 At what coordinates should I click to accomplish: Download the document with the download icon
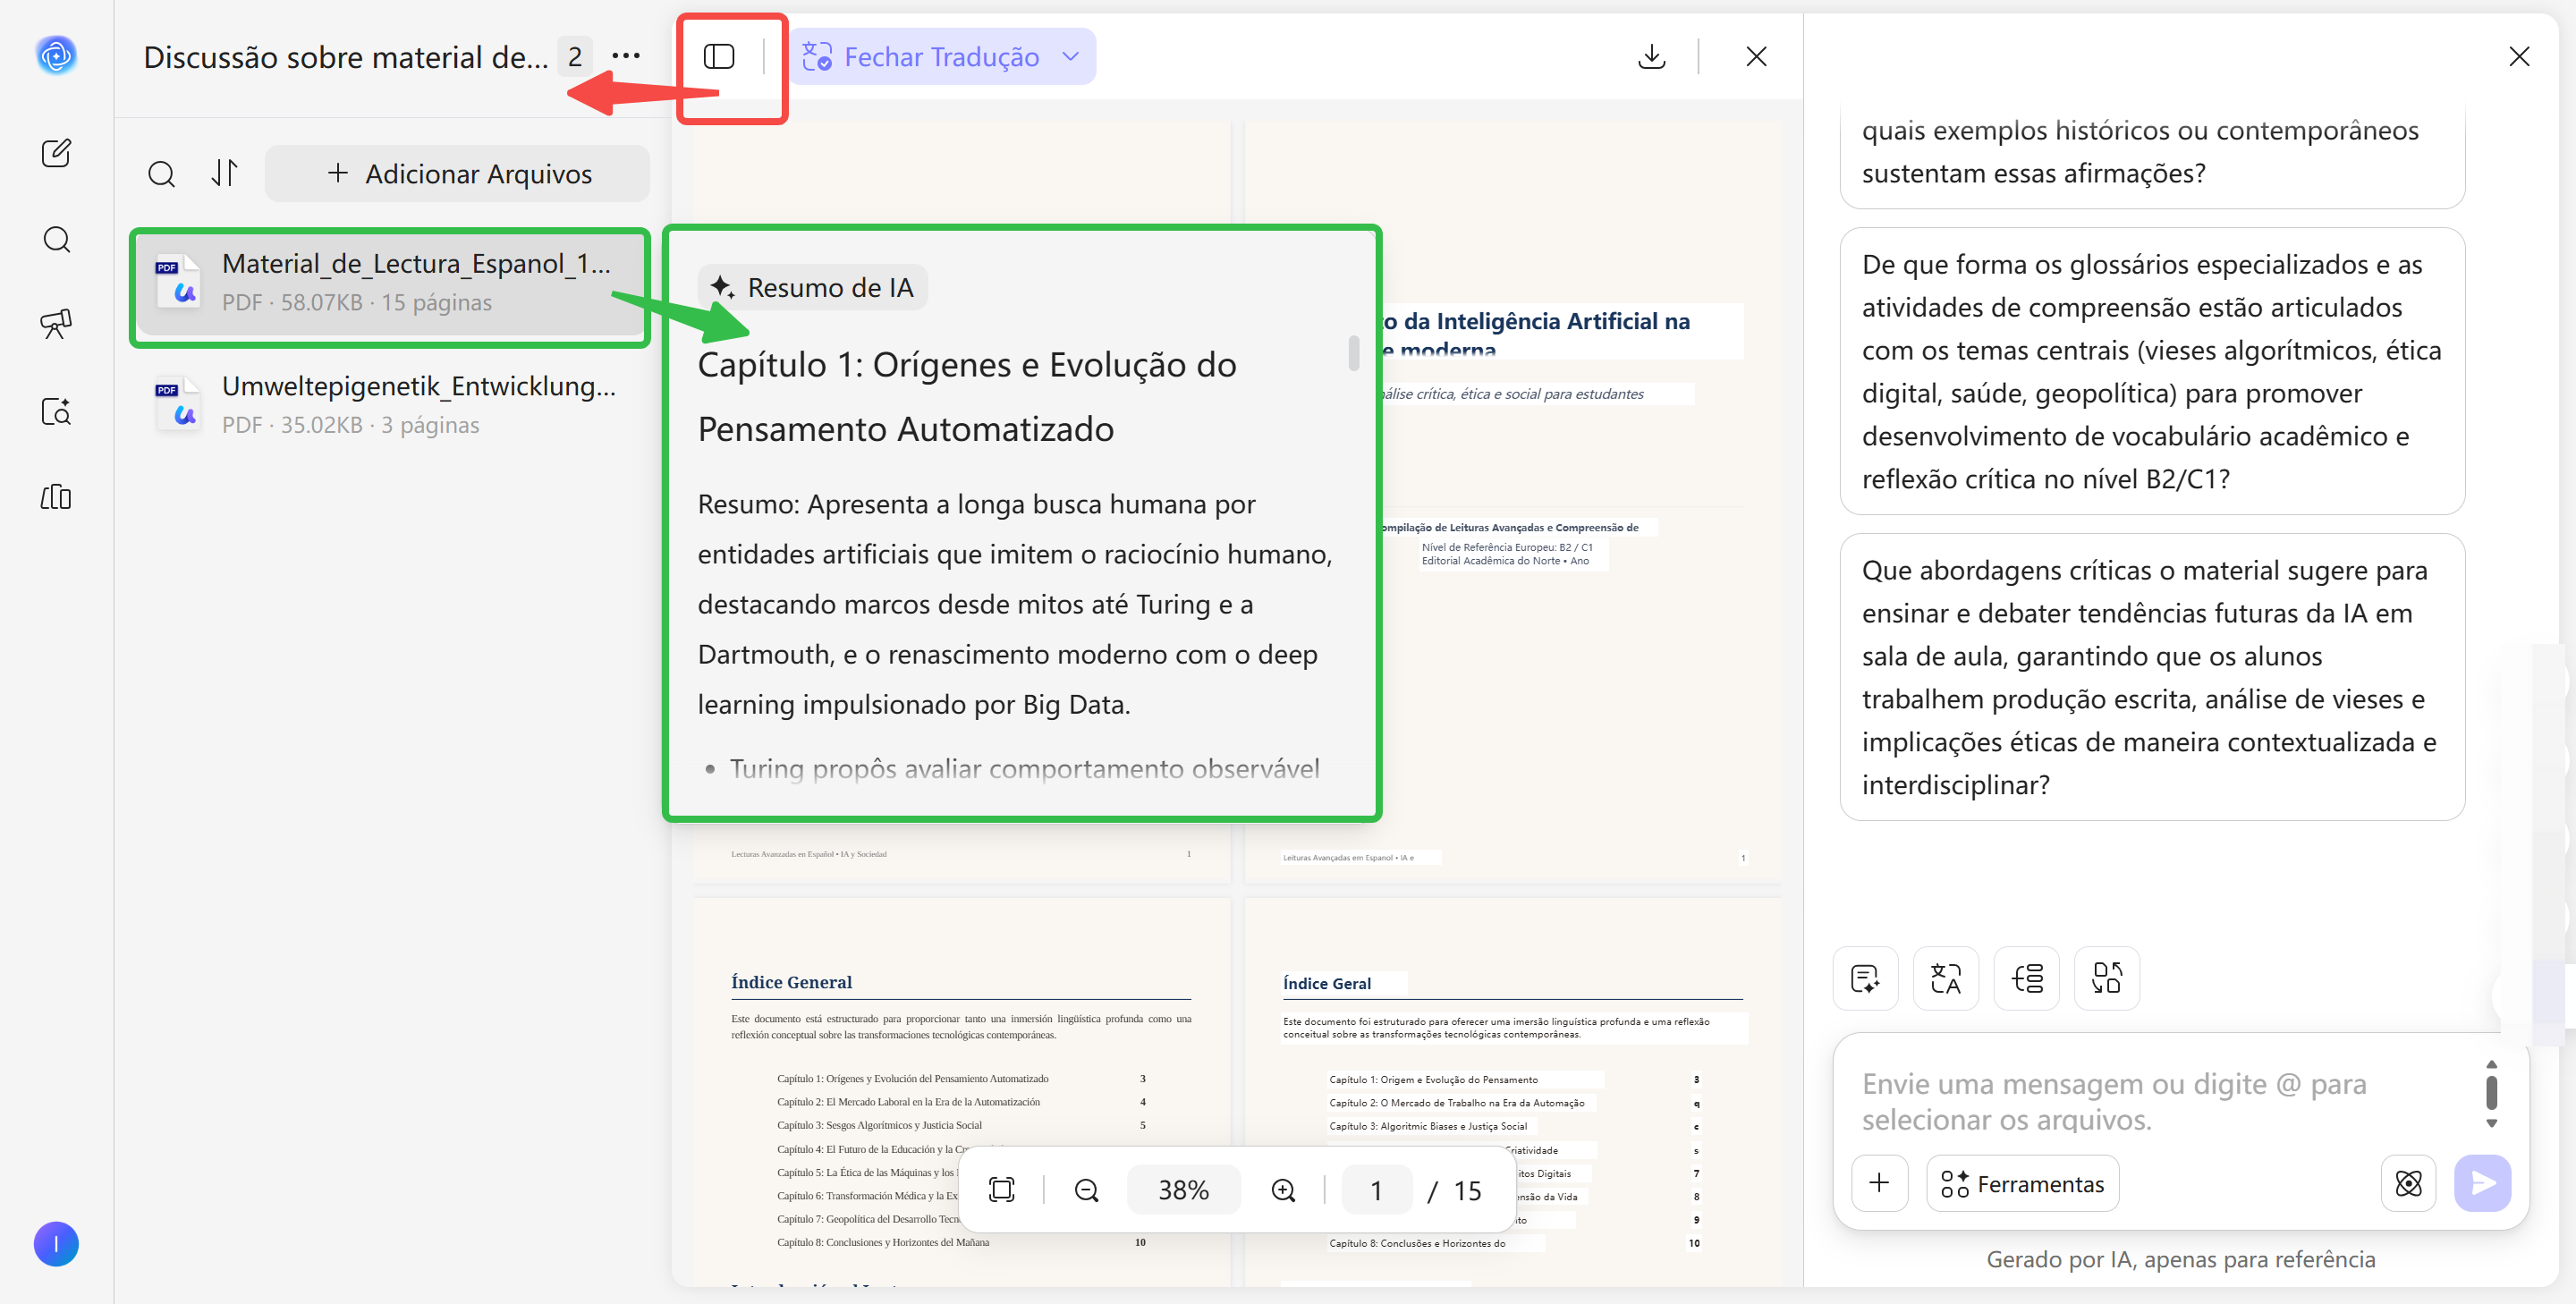click(1652, 57)
